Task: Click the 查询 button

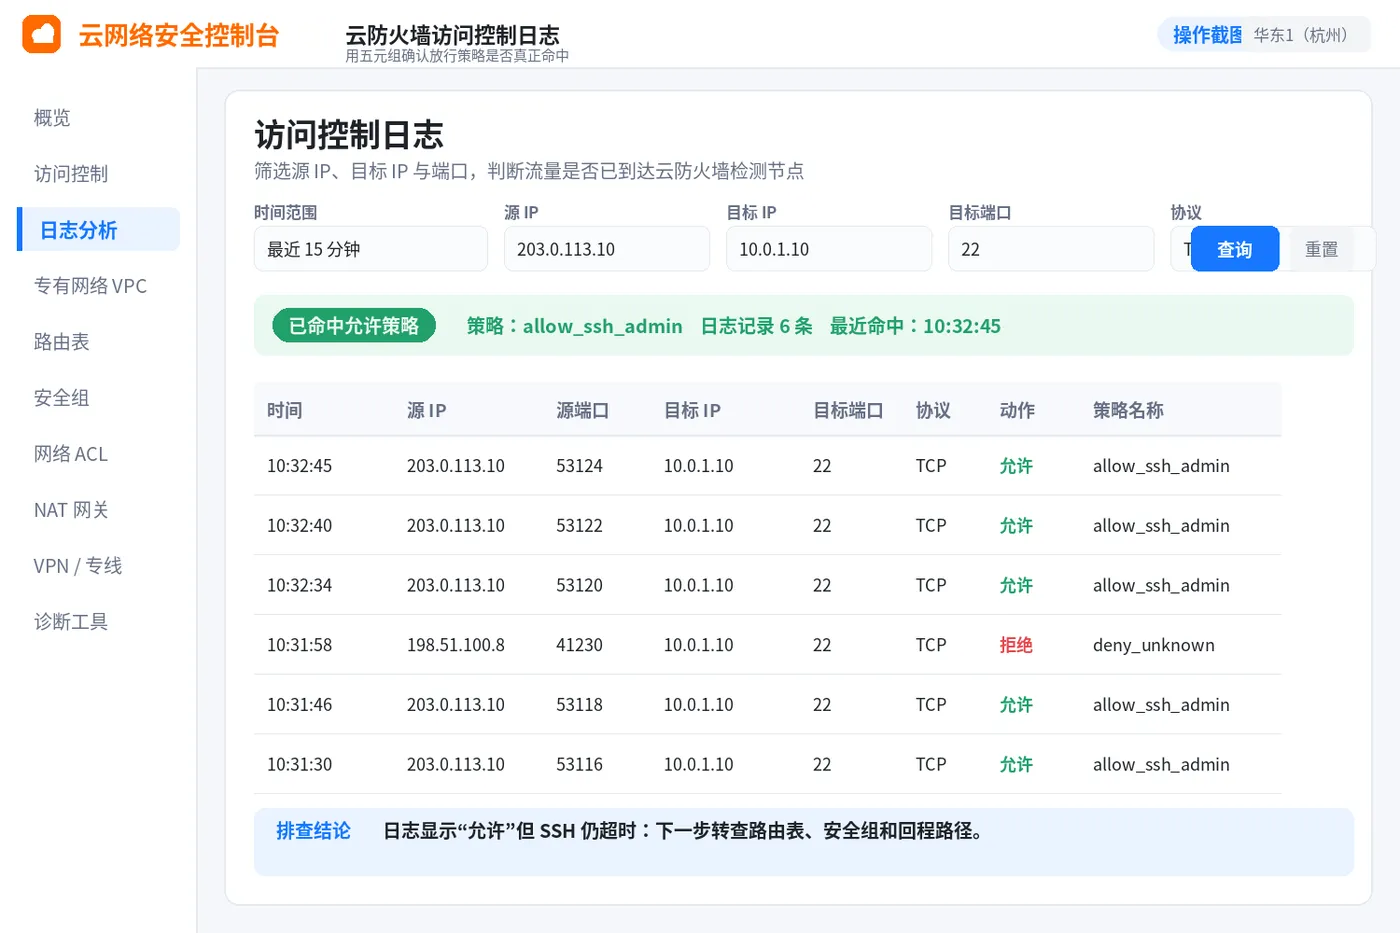Action: tap(1235, 249)
